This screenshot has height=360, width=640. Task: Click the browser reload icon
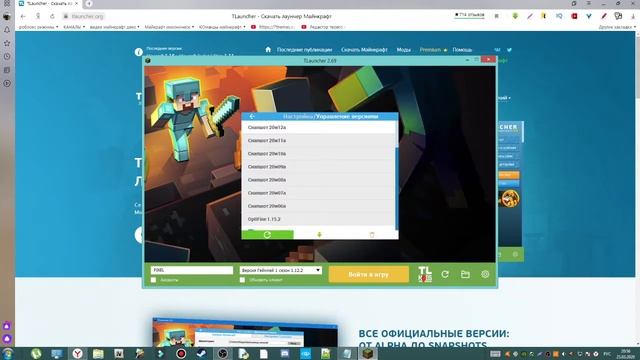coord(52,16)
